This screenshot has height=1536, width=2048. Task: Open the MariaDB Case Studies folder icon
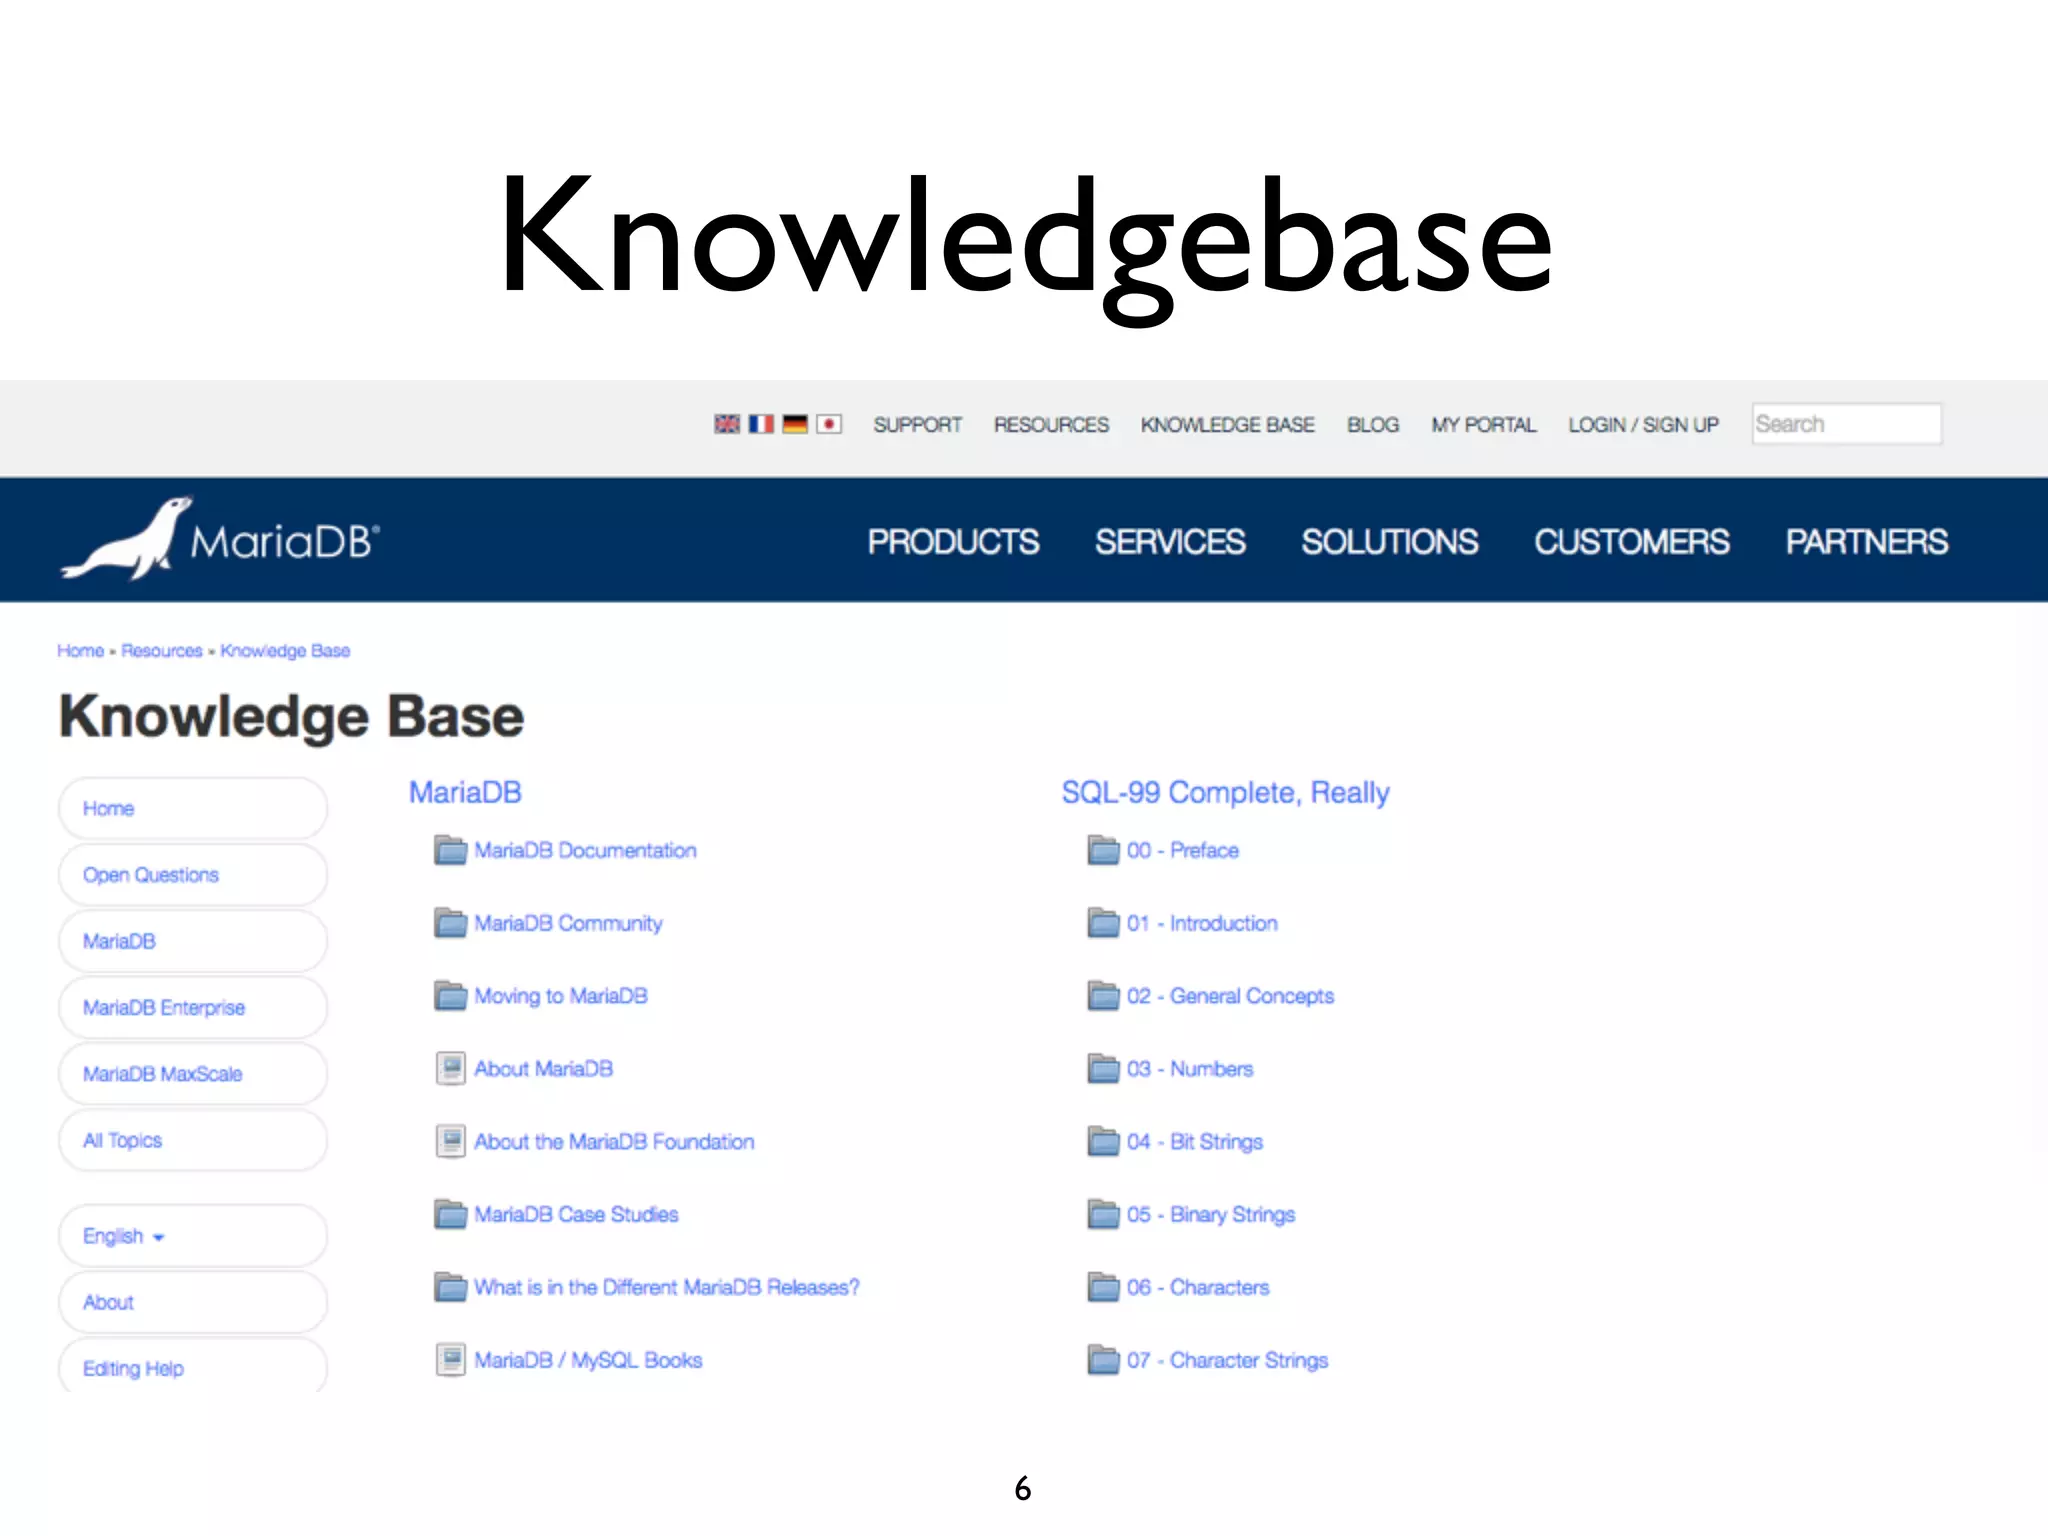click(x=451, y=1214)
